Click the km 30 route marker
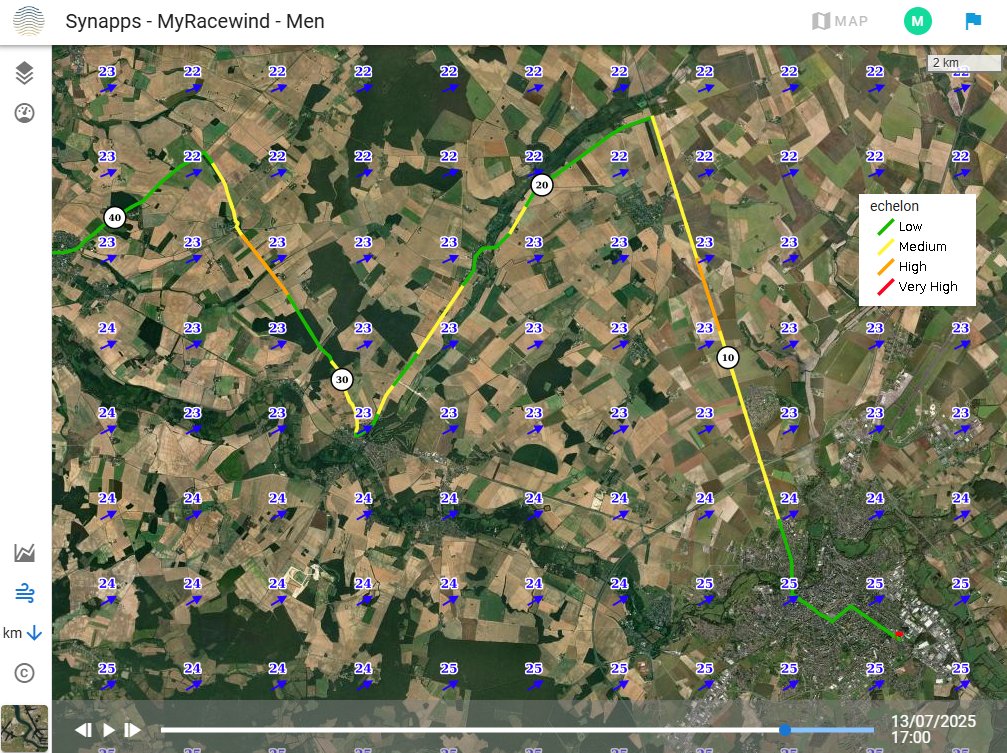1007x753 pixels. tap(342, 380)
